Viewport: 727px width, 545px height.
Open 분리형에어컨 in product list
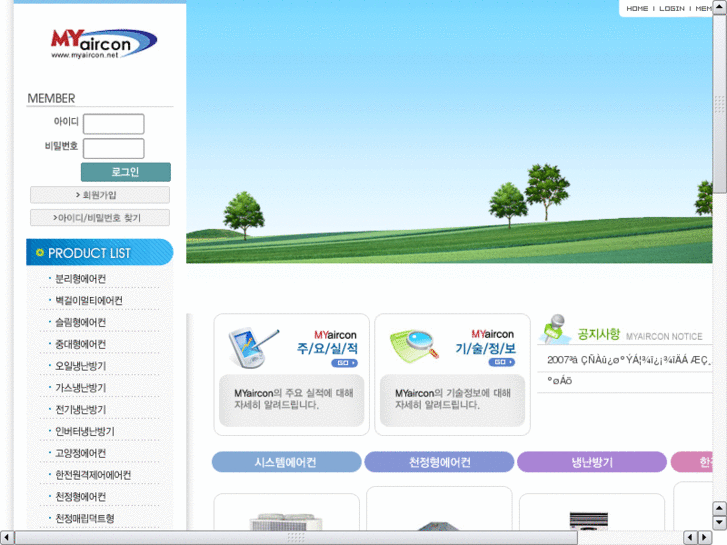point(80,279)
